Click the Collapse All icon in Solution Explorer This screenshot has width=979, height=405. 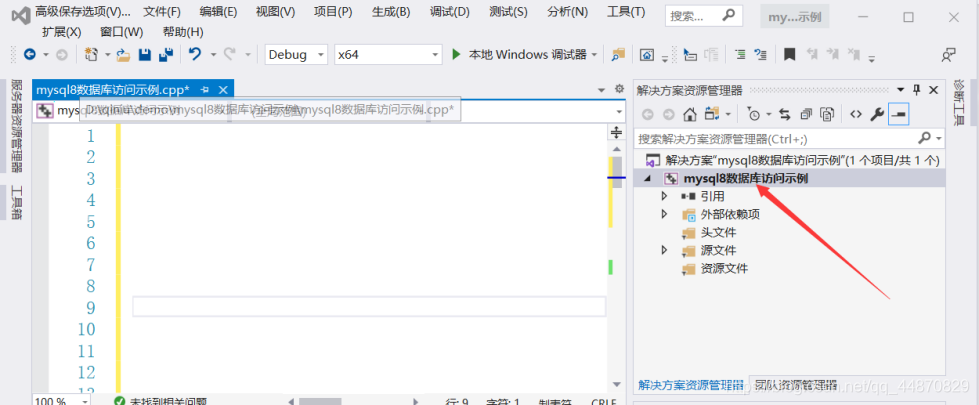pos(806,114)
